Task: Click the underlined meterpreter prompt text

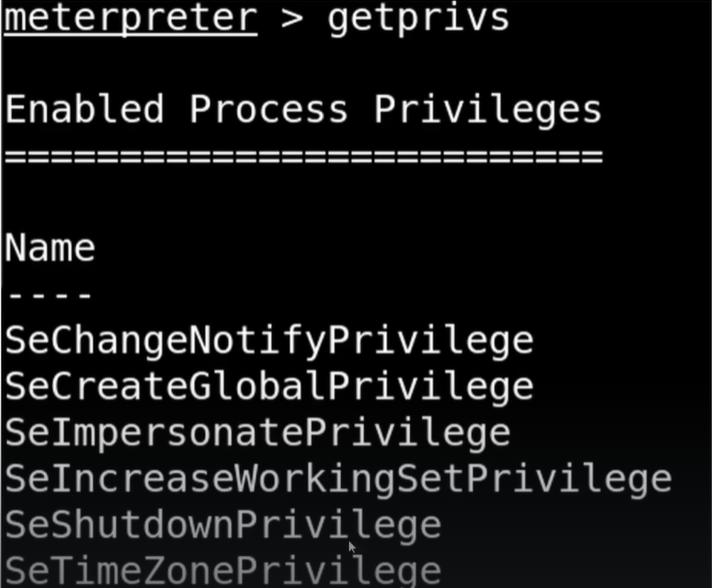Action: (130, 18)
